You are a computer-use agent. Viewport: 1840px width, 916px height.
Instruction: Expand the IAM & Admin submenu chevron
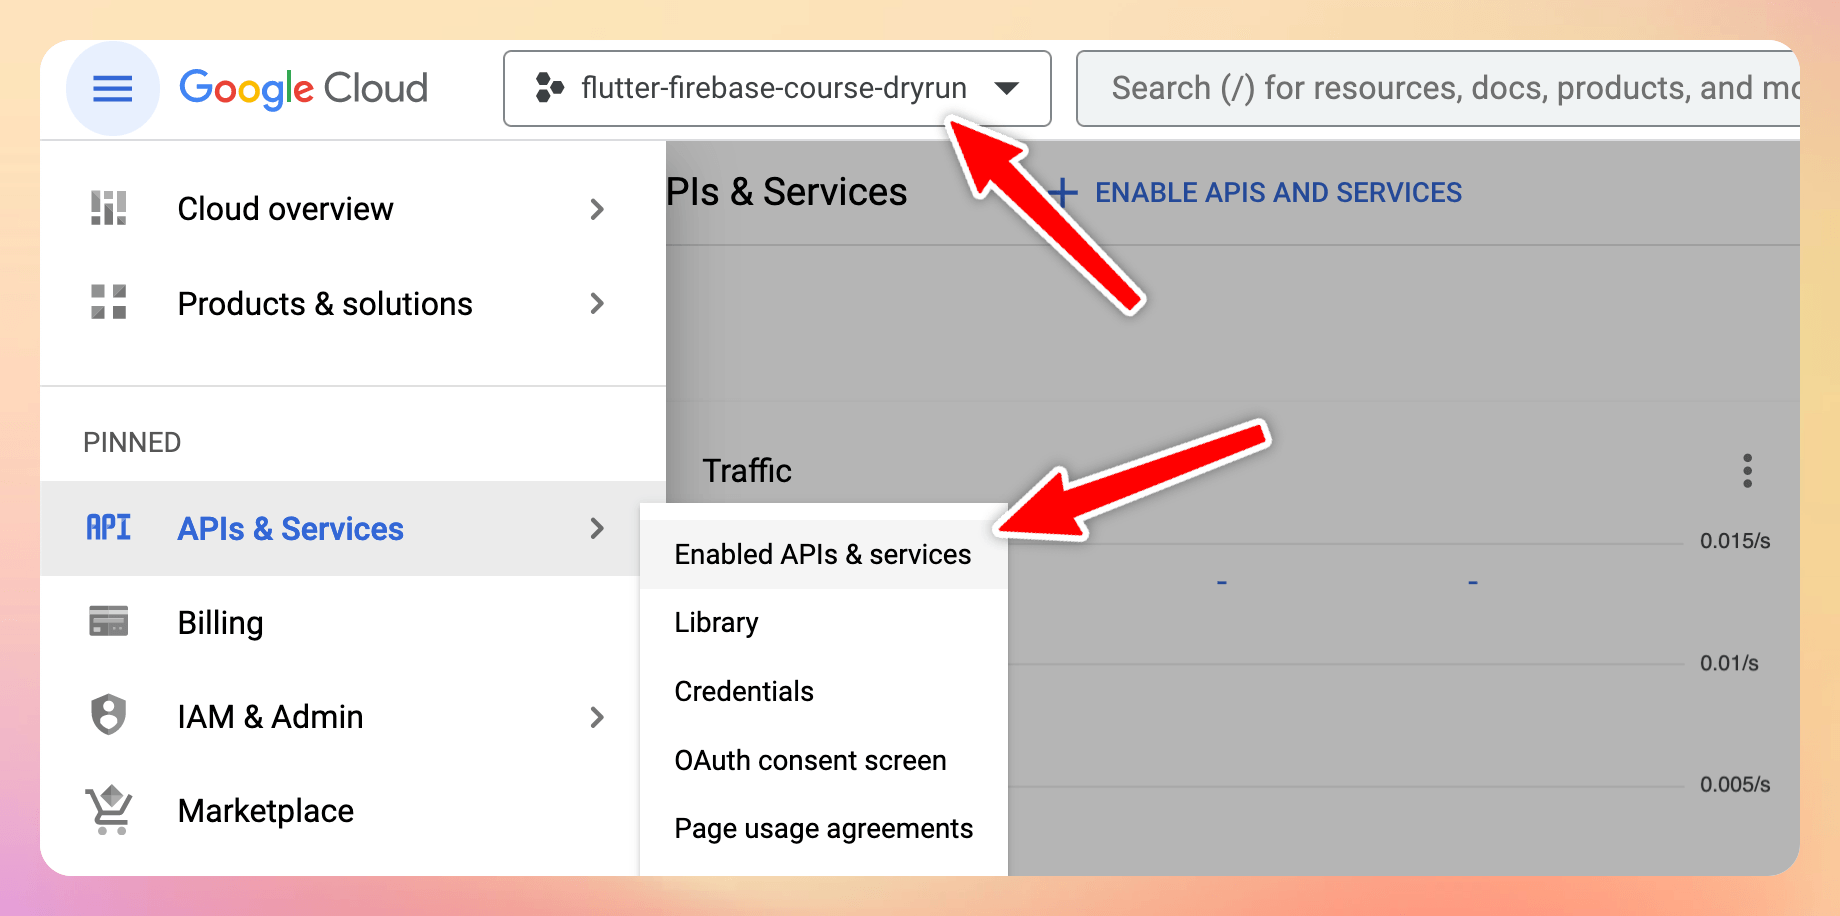(597, 717)
